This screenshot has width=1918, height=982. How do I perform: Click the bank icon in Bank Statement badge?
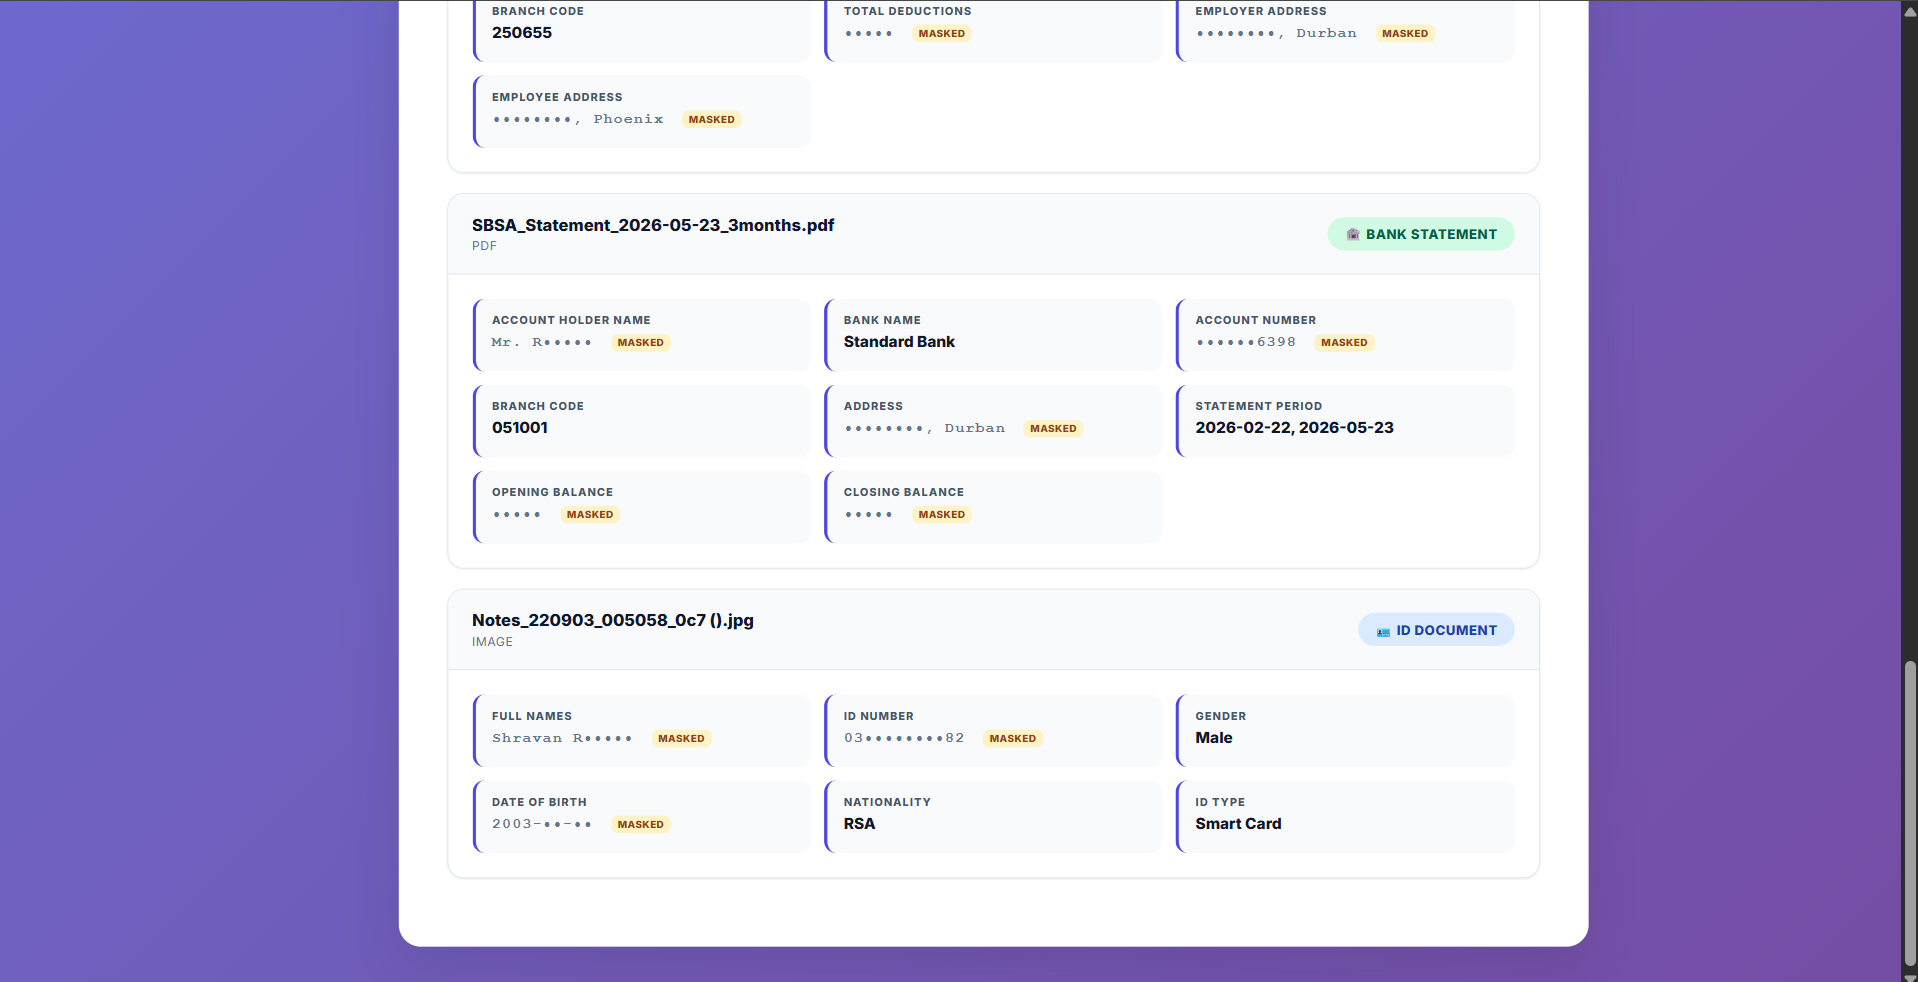(x=1352, y=234)
